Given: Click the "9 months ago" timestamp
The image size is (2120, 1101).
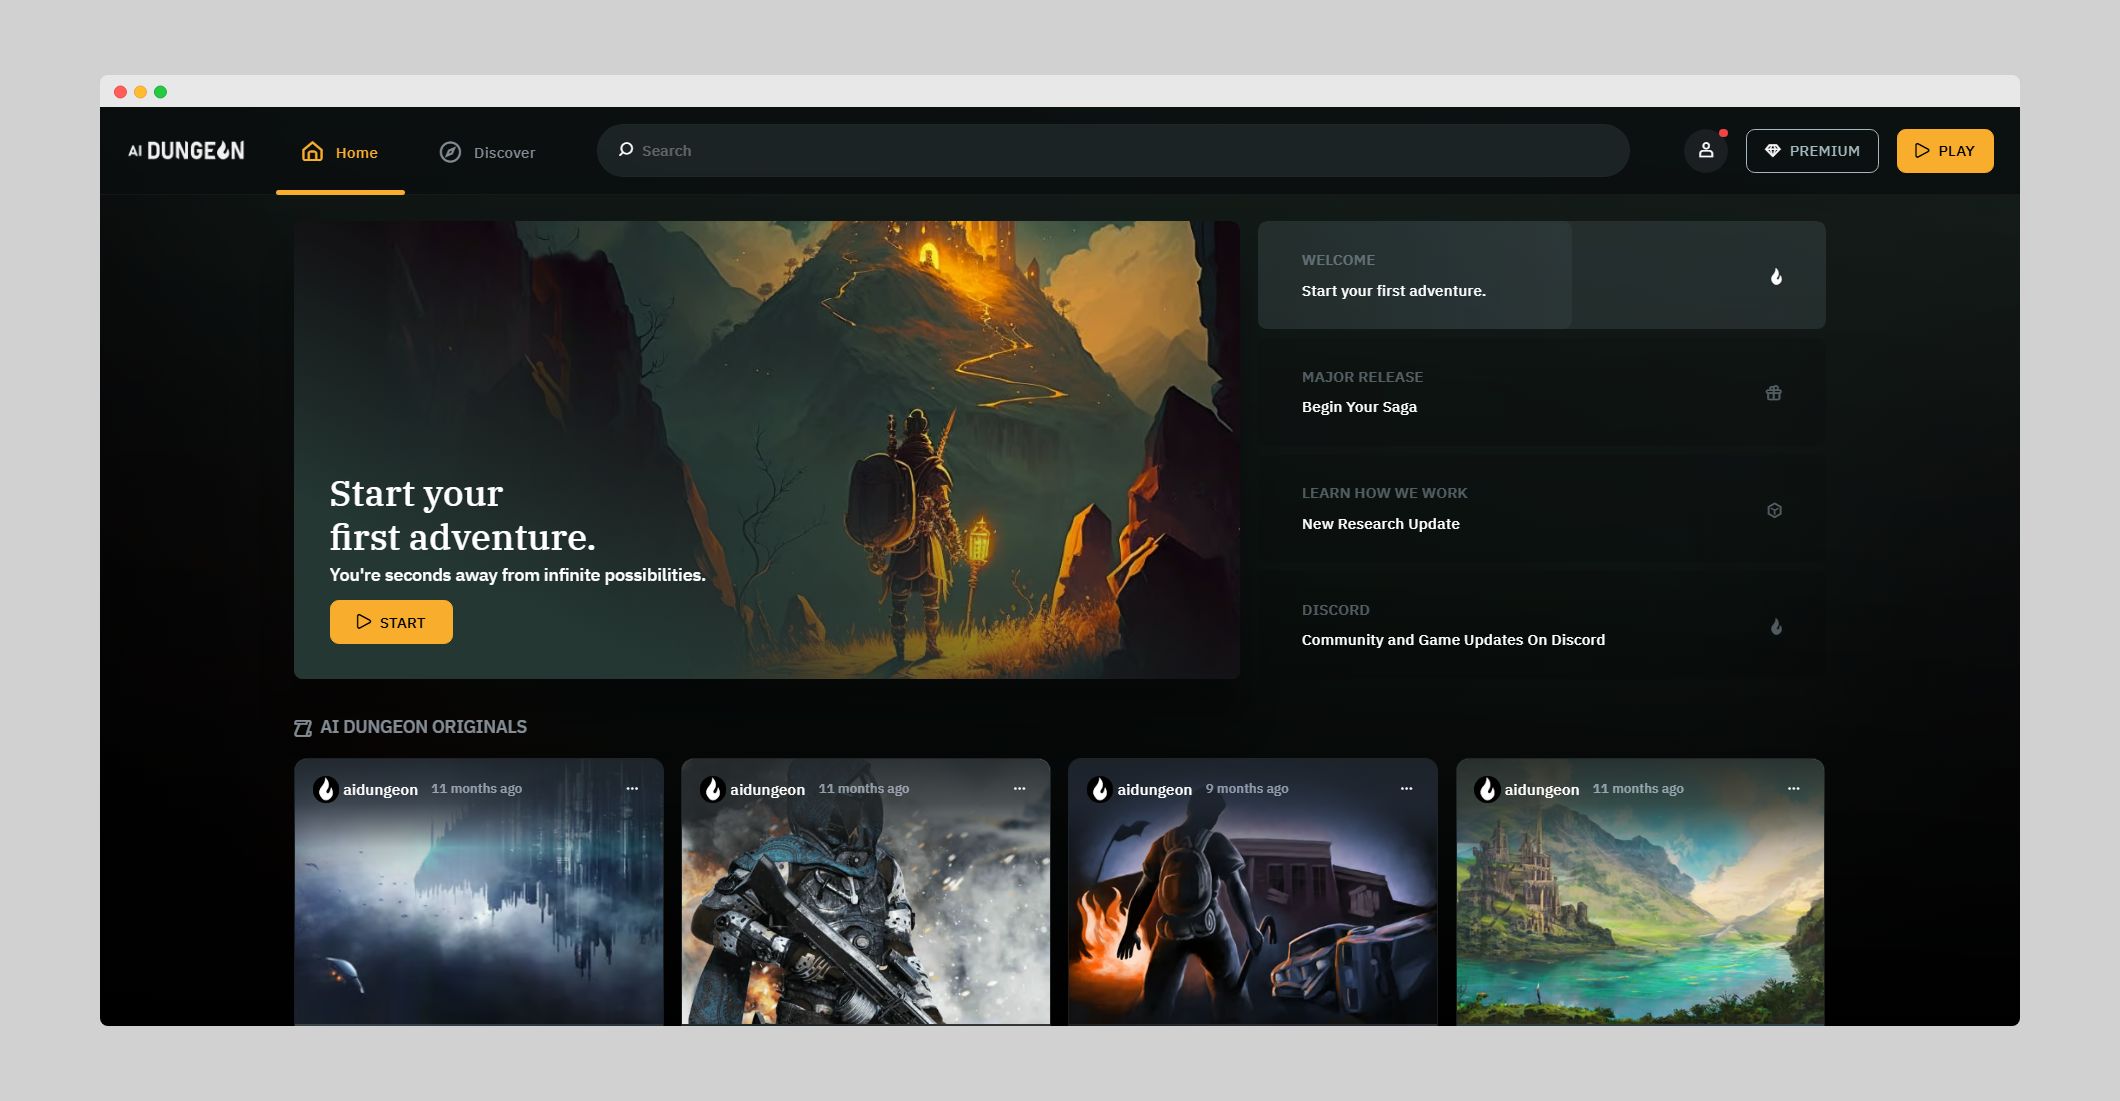Looking at the screenshot, I should [x=1247, y=789].
